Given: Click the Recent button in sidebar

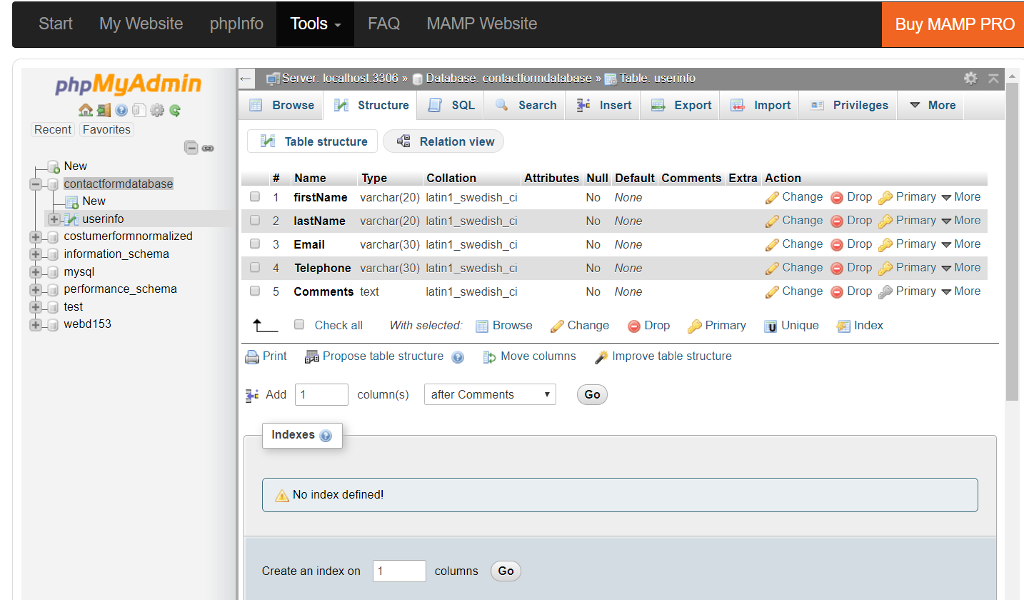Looking at the screenshot, I should tap(52, 129).
